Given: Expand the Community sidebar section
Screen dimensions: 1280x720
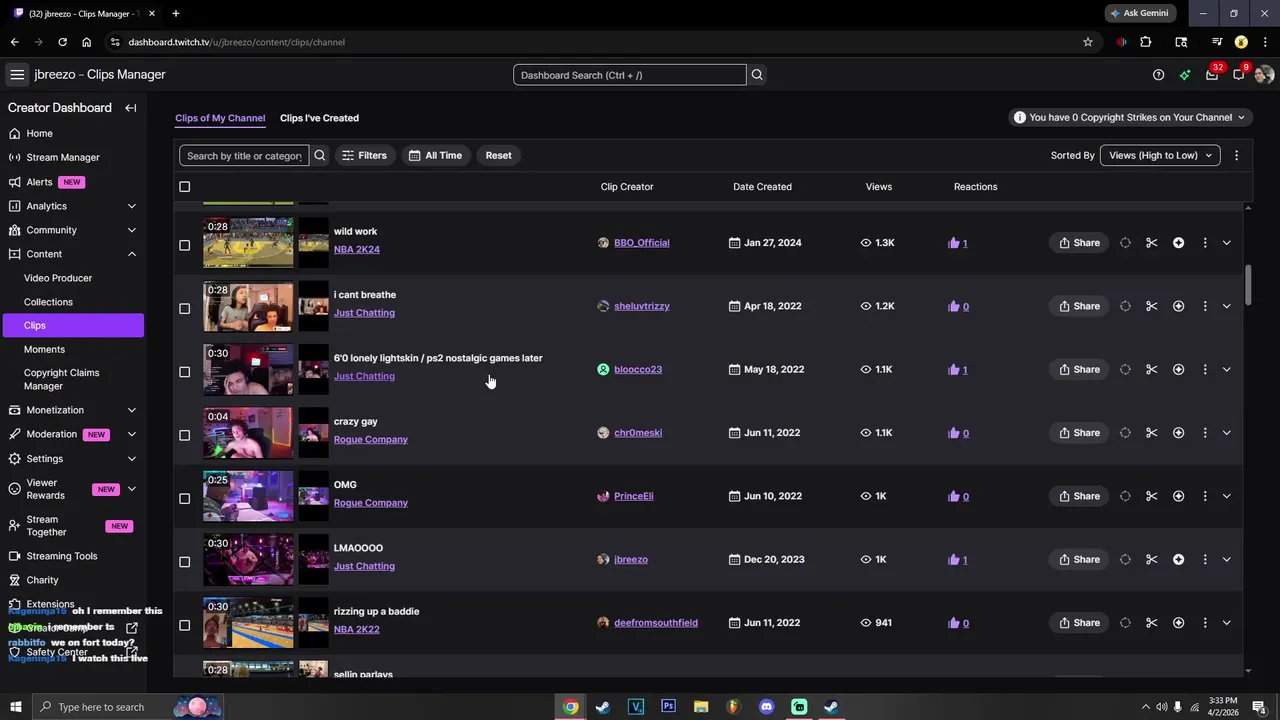Looking at the screenshot, I should tap(131, 230).
